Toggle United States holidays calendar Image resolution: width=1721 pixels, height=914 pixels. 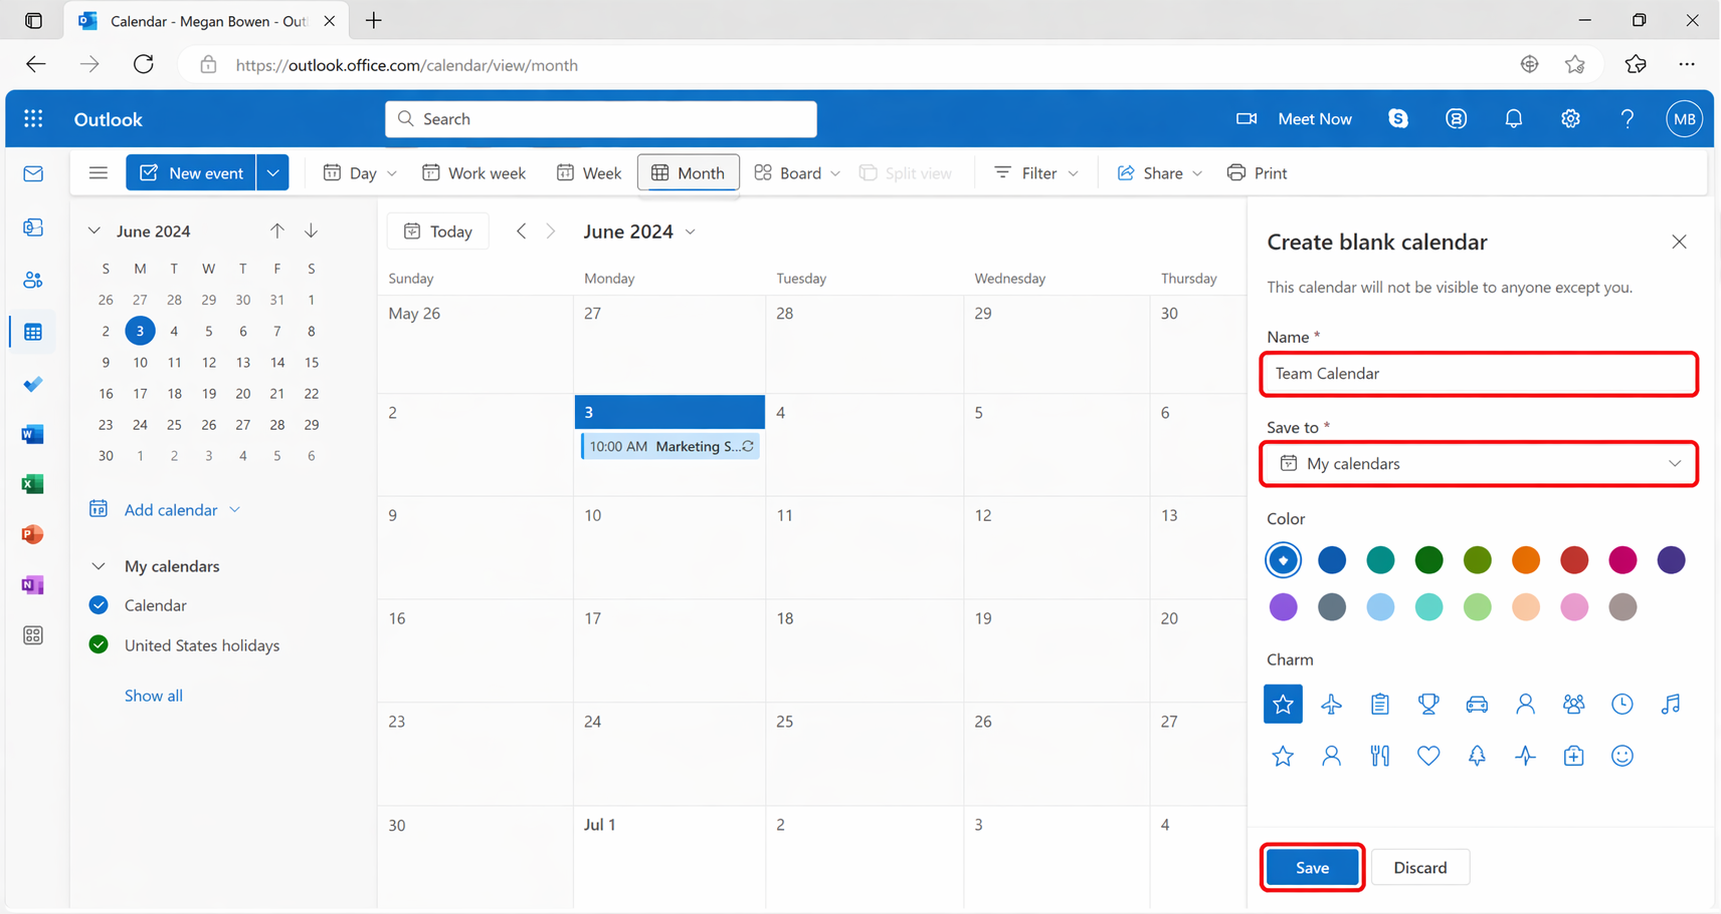(x=98, y=645)
